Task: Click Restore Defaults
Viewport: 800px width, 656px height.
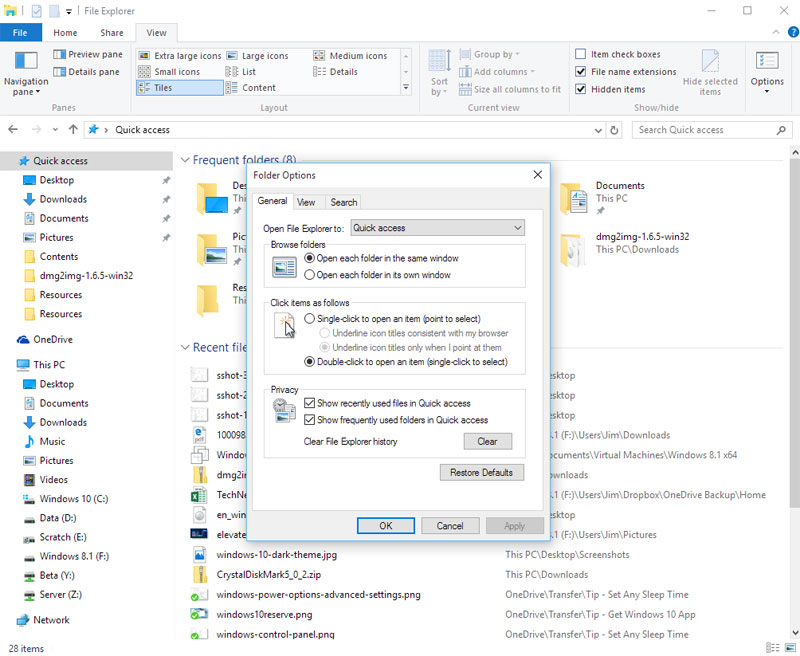Action: click(x=481, y=472)
